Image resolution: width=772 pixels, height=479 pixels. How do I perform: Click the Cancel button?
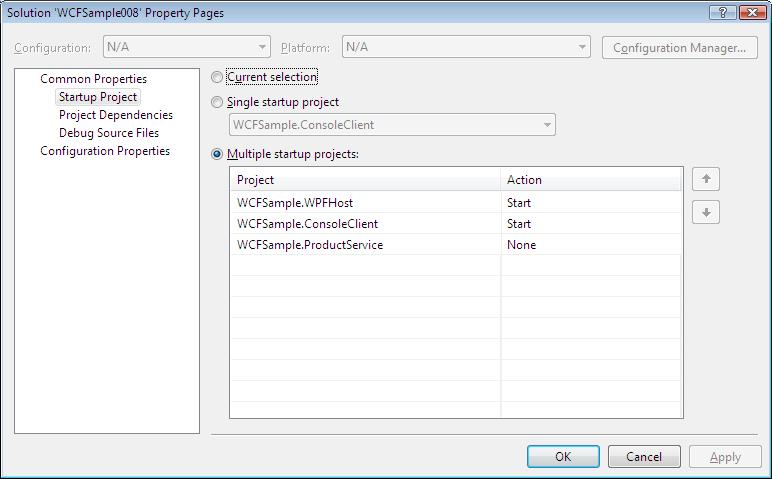(x=644, y=456)
